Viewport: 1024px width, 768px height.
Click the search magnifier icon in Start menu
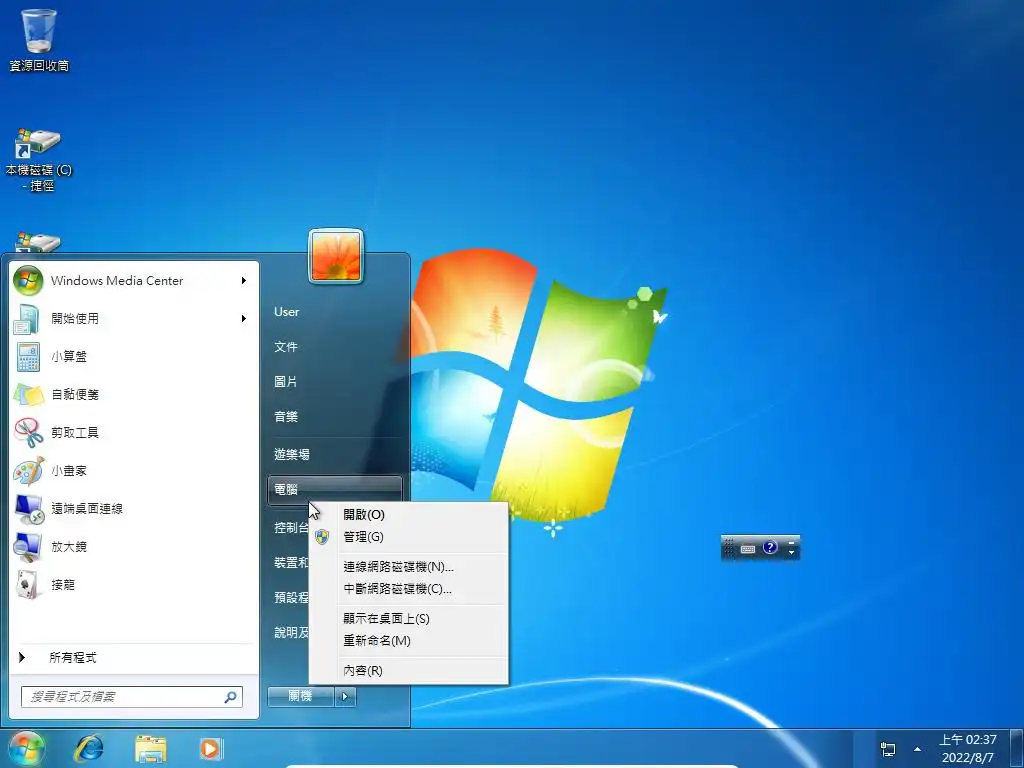(x=230, y=697)
